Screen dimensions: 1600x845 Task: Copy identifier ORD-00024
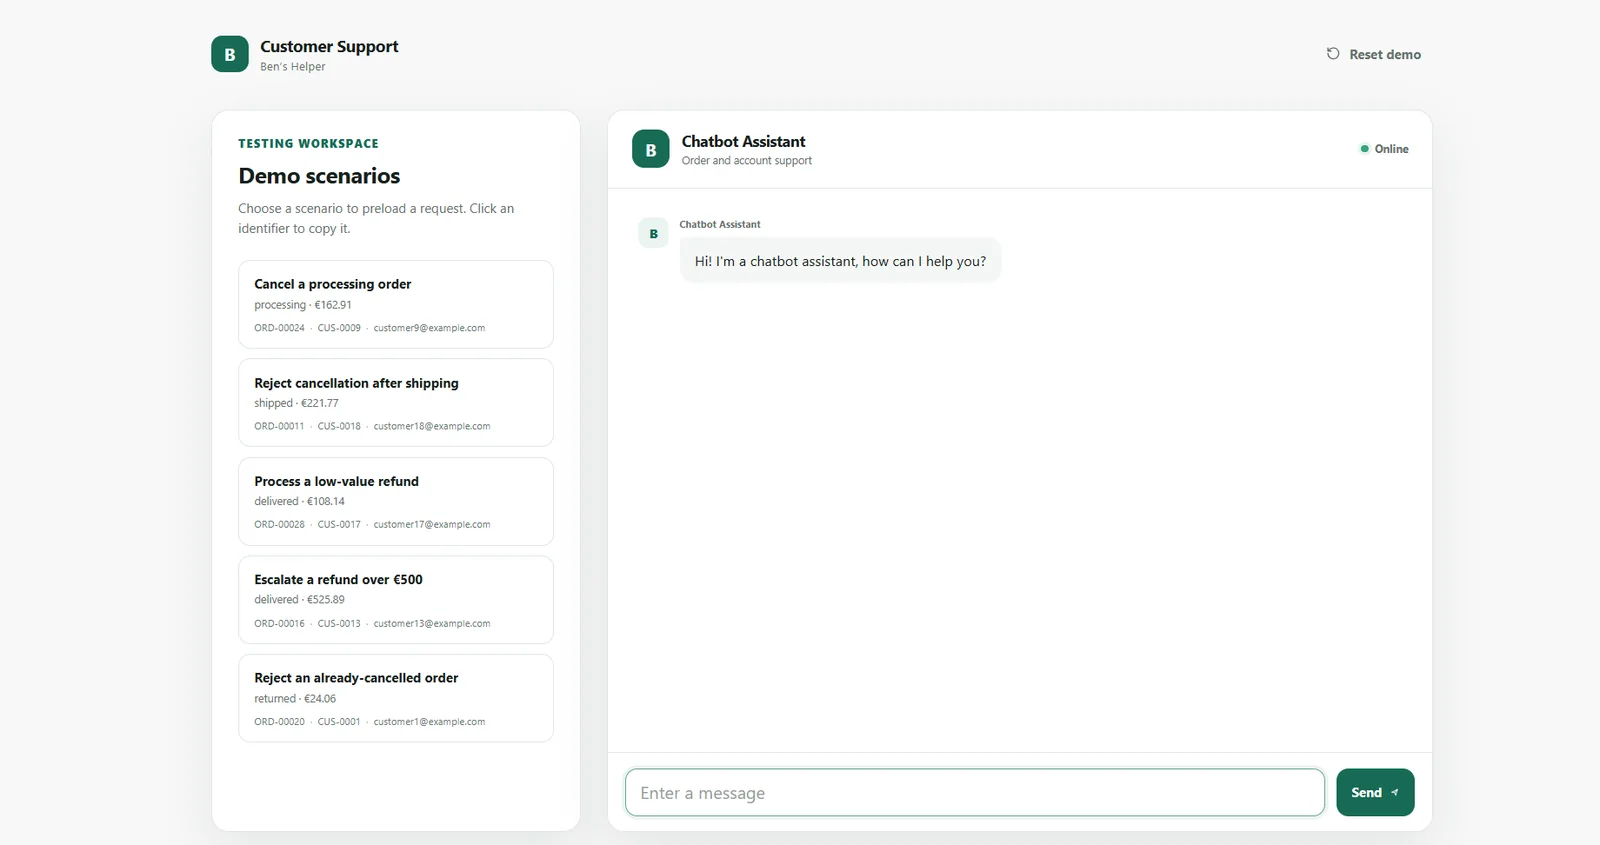tap(279, 328)
